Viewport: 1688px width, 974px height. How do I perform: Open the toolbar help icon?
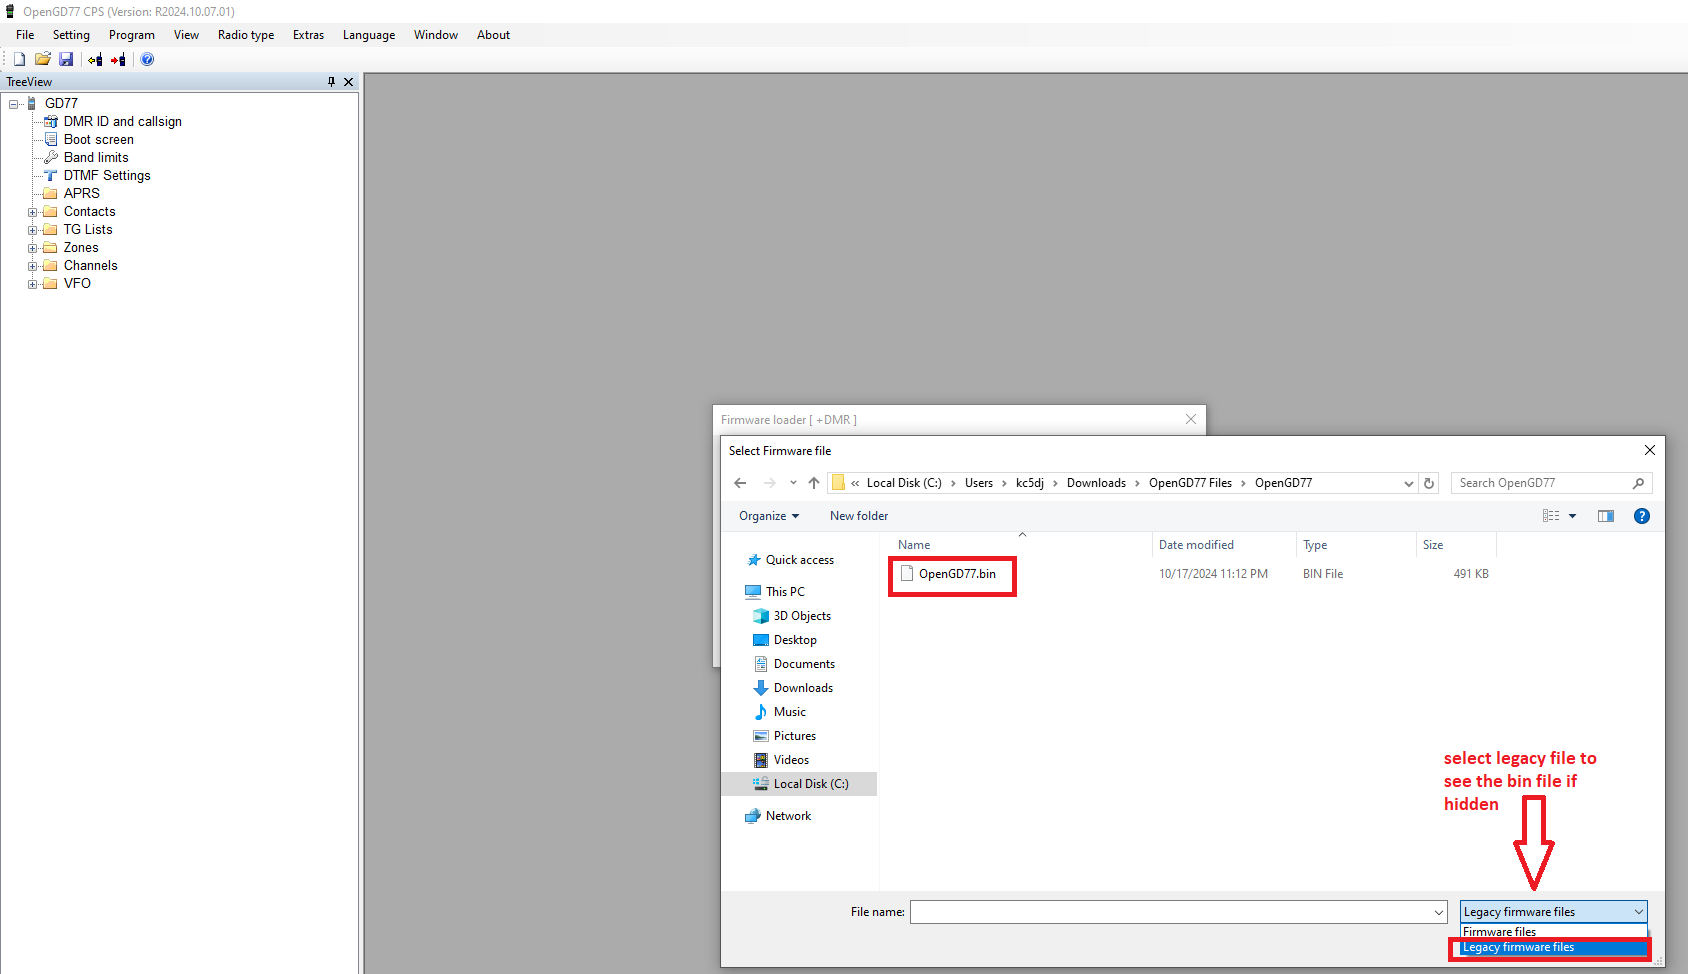[x=147, y=60]
